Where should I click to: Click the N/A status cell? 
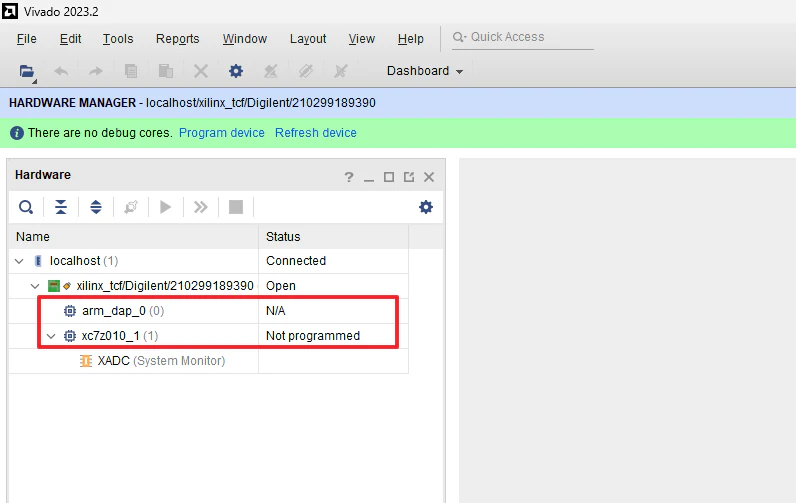pyautogui.click(x=334, y=311)
